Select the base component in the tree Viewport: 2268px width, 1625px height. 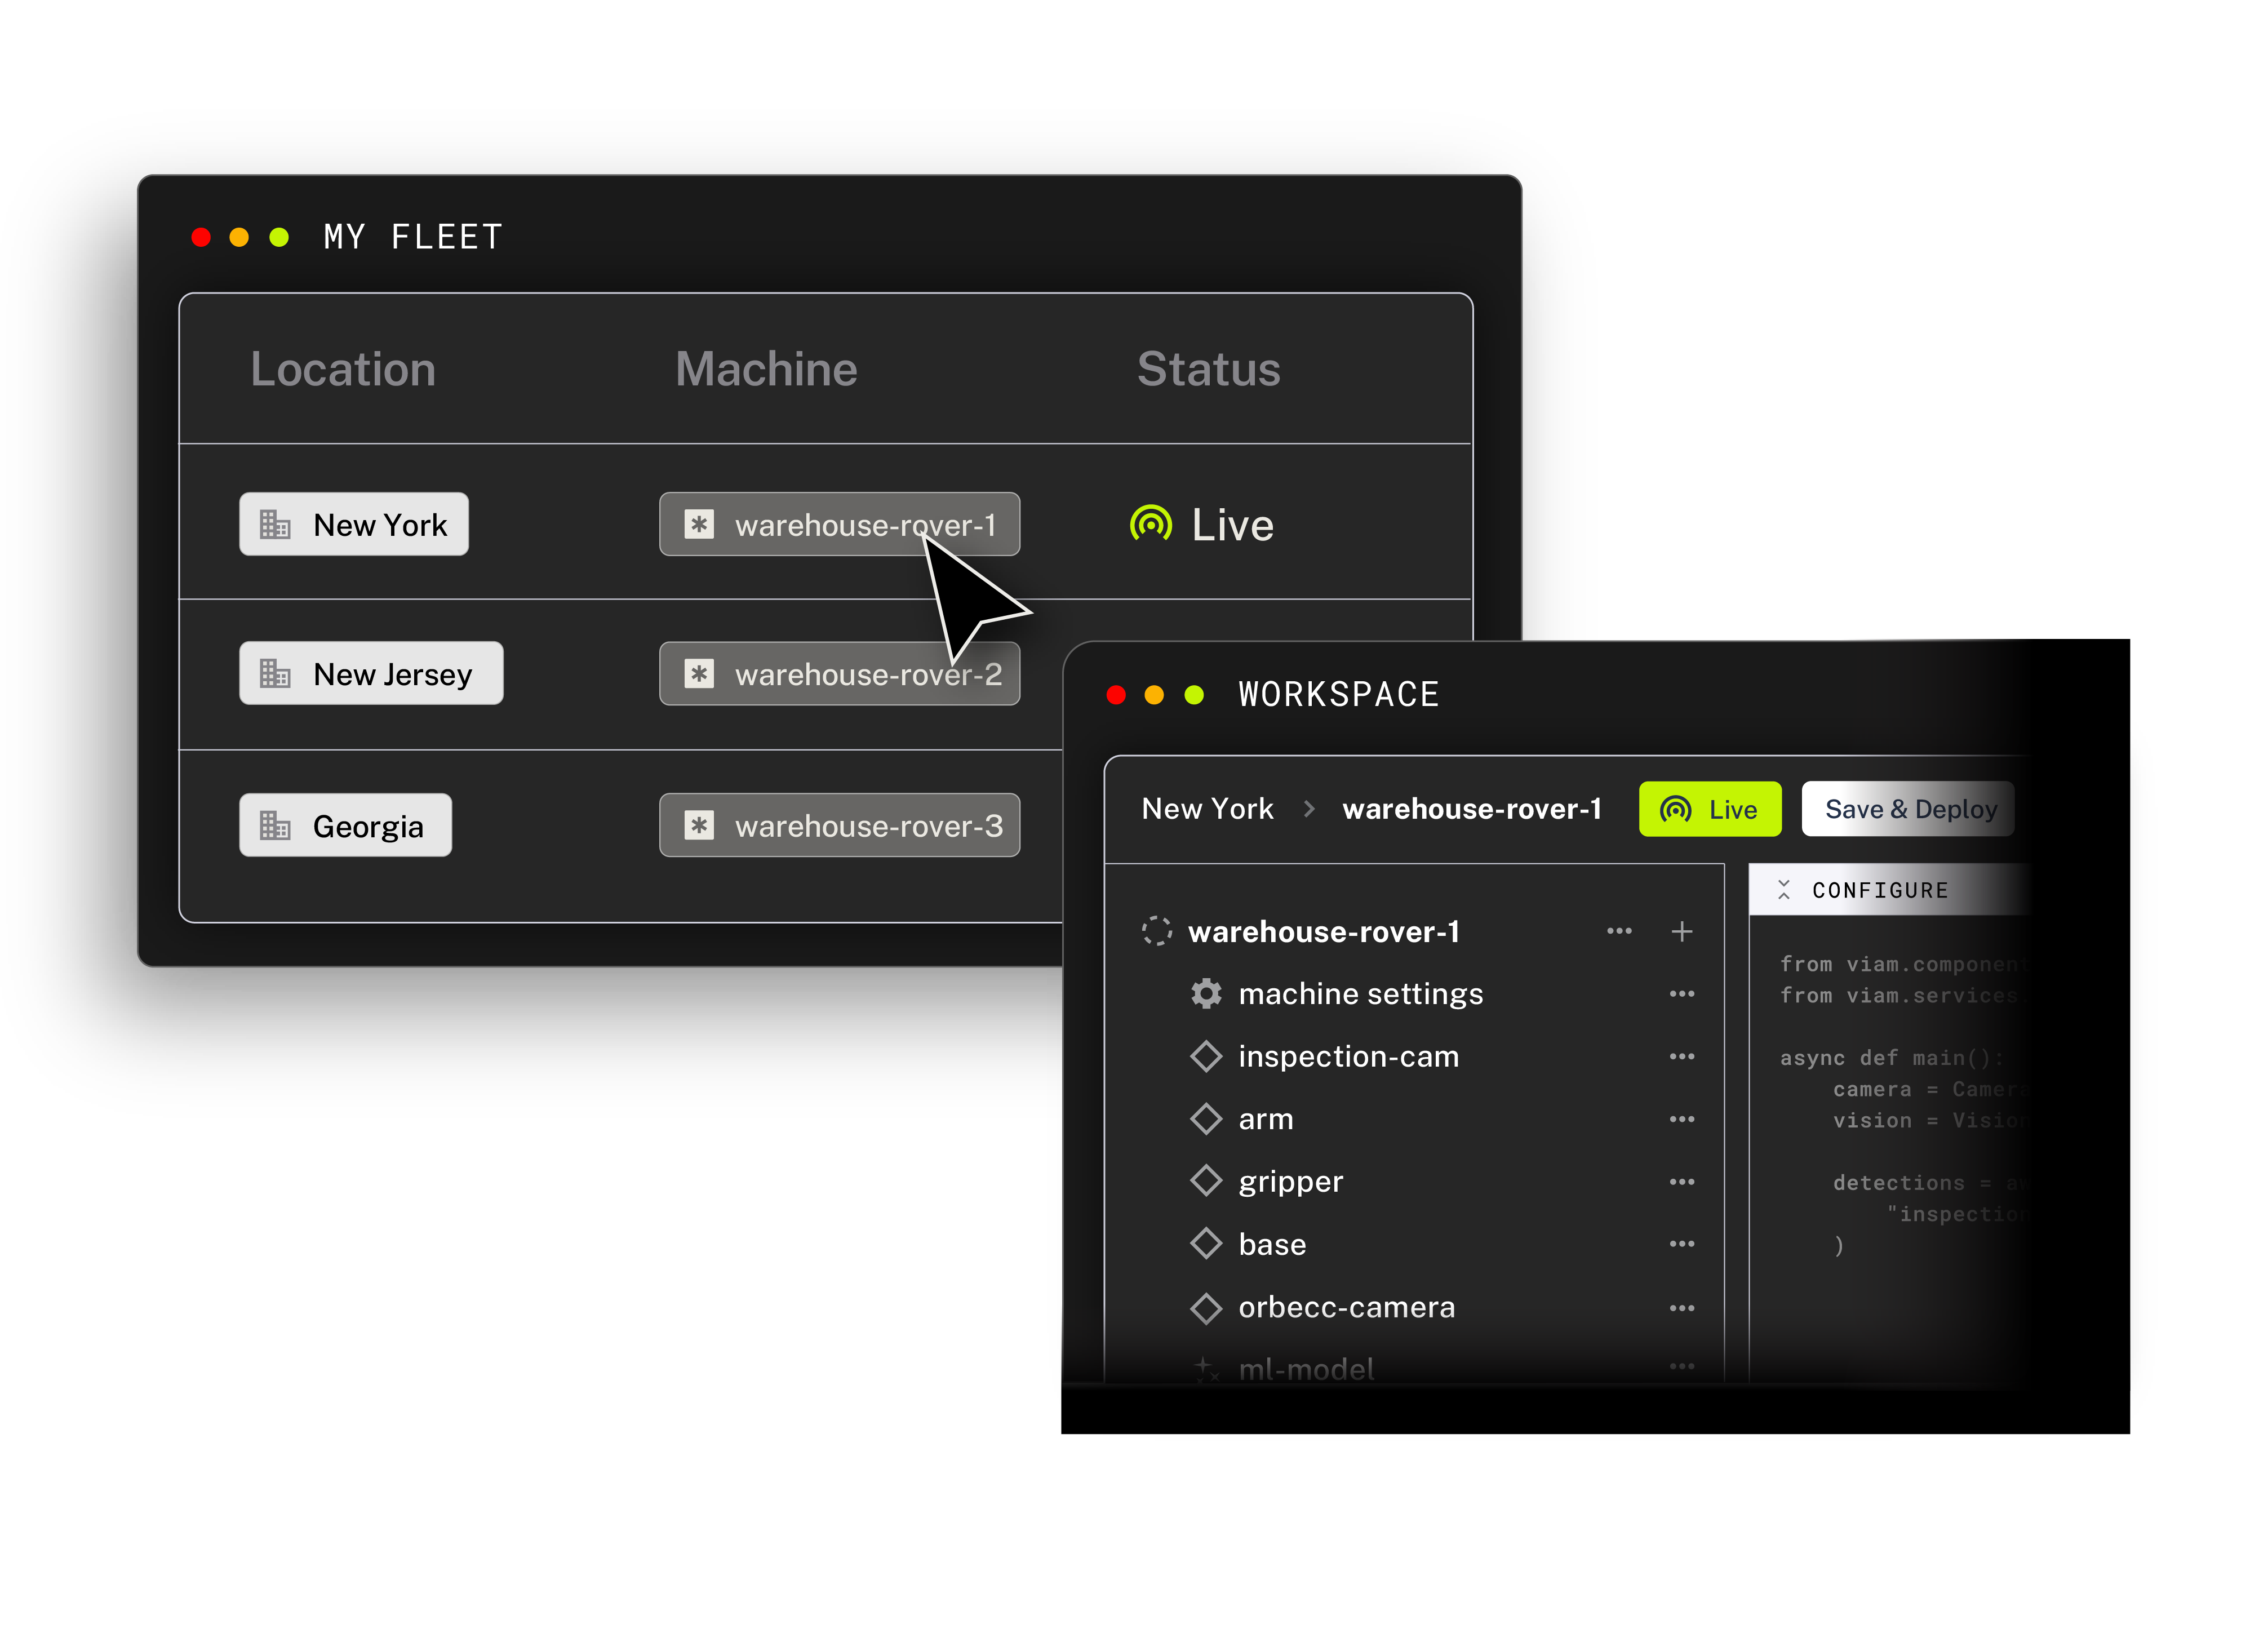point(1271,1244)
